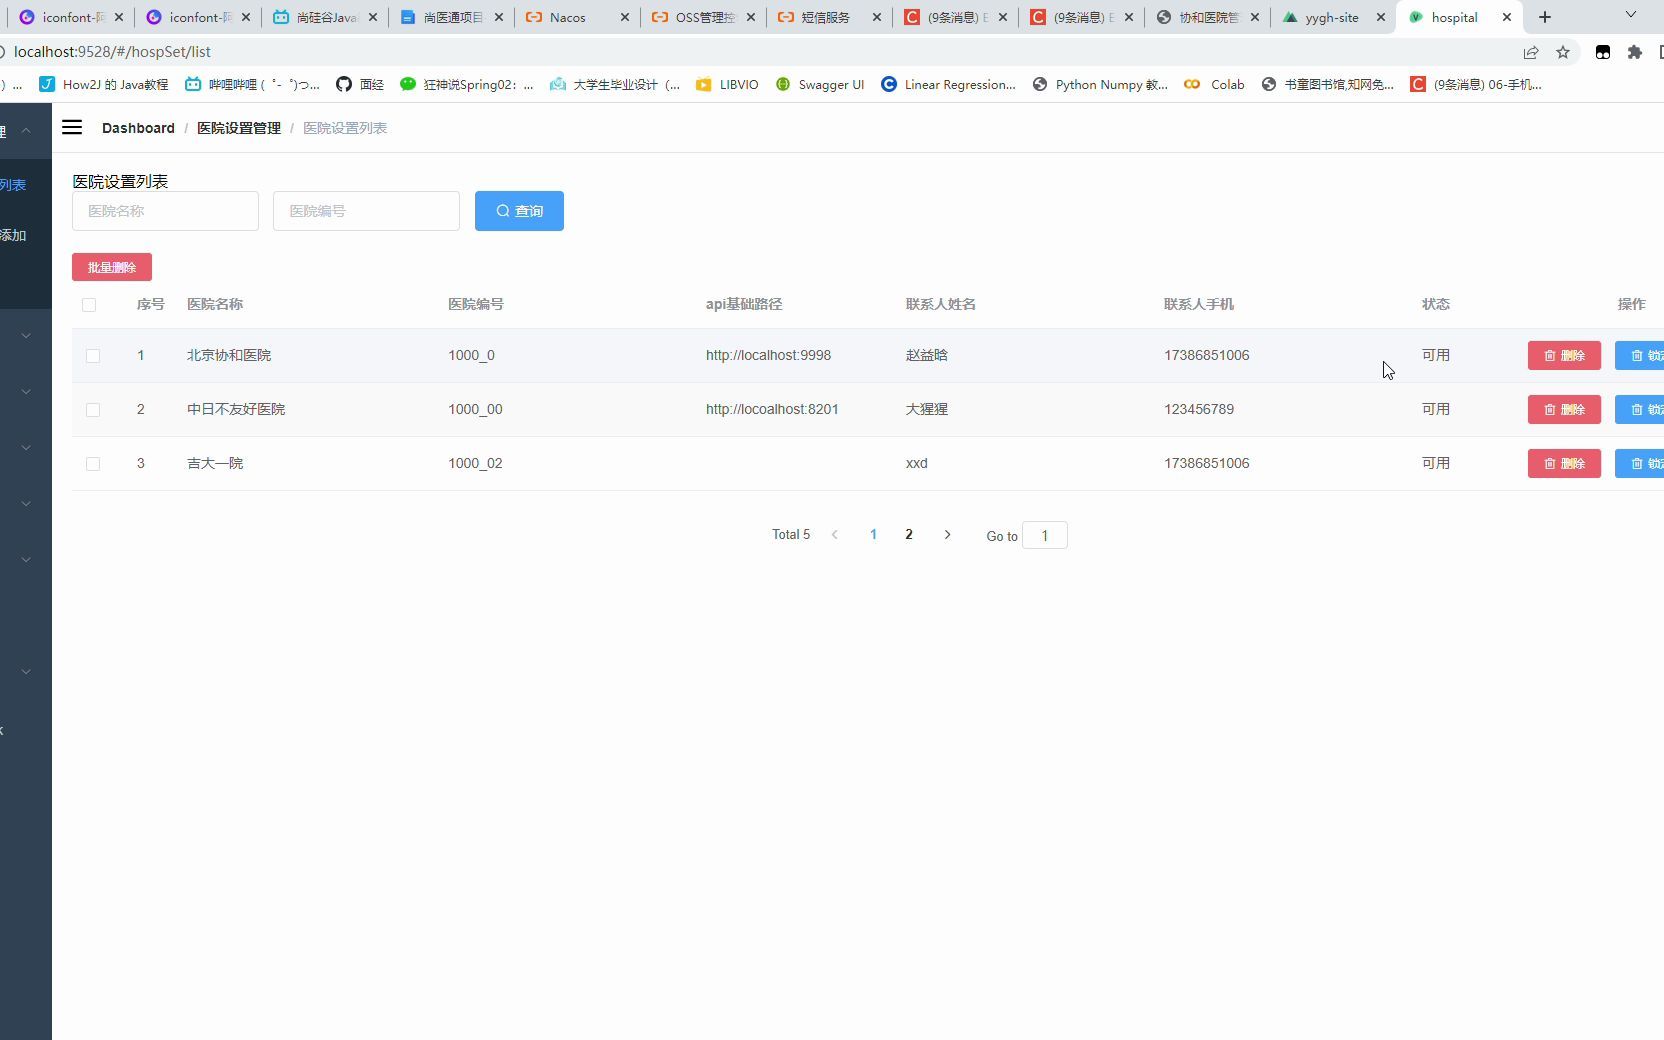This screenshot has width=1664, height=1040.
Task: Click the 查询 search button
Action: [519, 211]
